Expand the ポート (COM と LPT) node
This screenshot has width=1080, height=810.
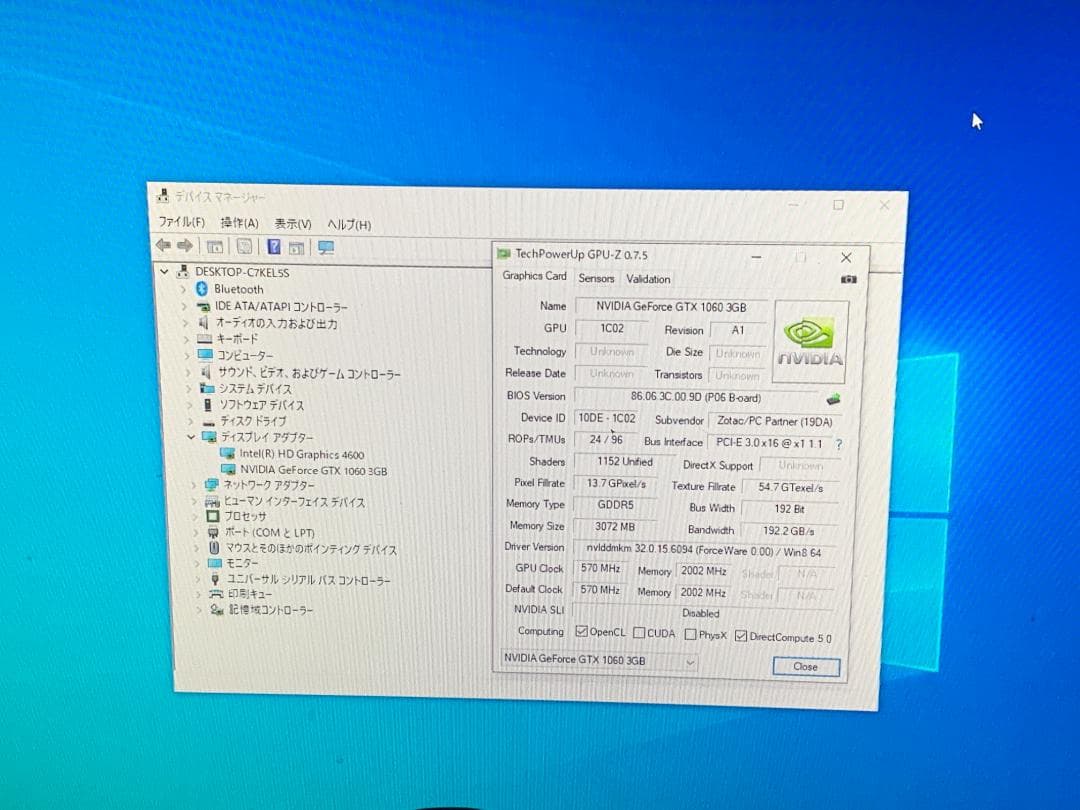tap(196, 532)
